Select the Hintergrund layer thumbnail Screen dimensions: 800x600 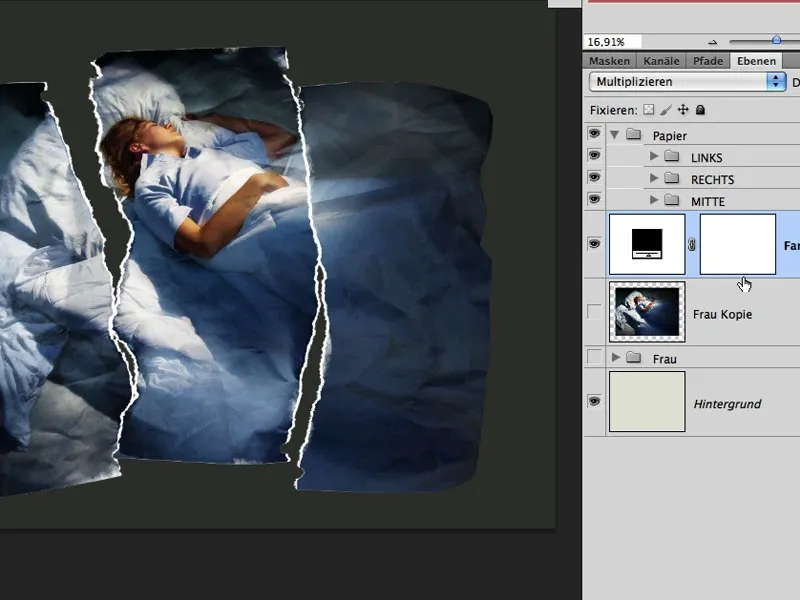coord(647,402)
